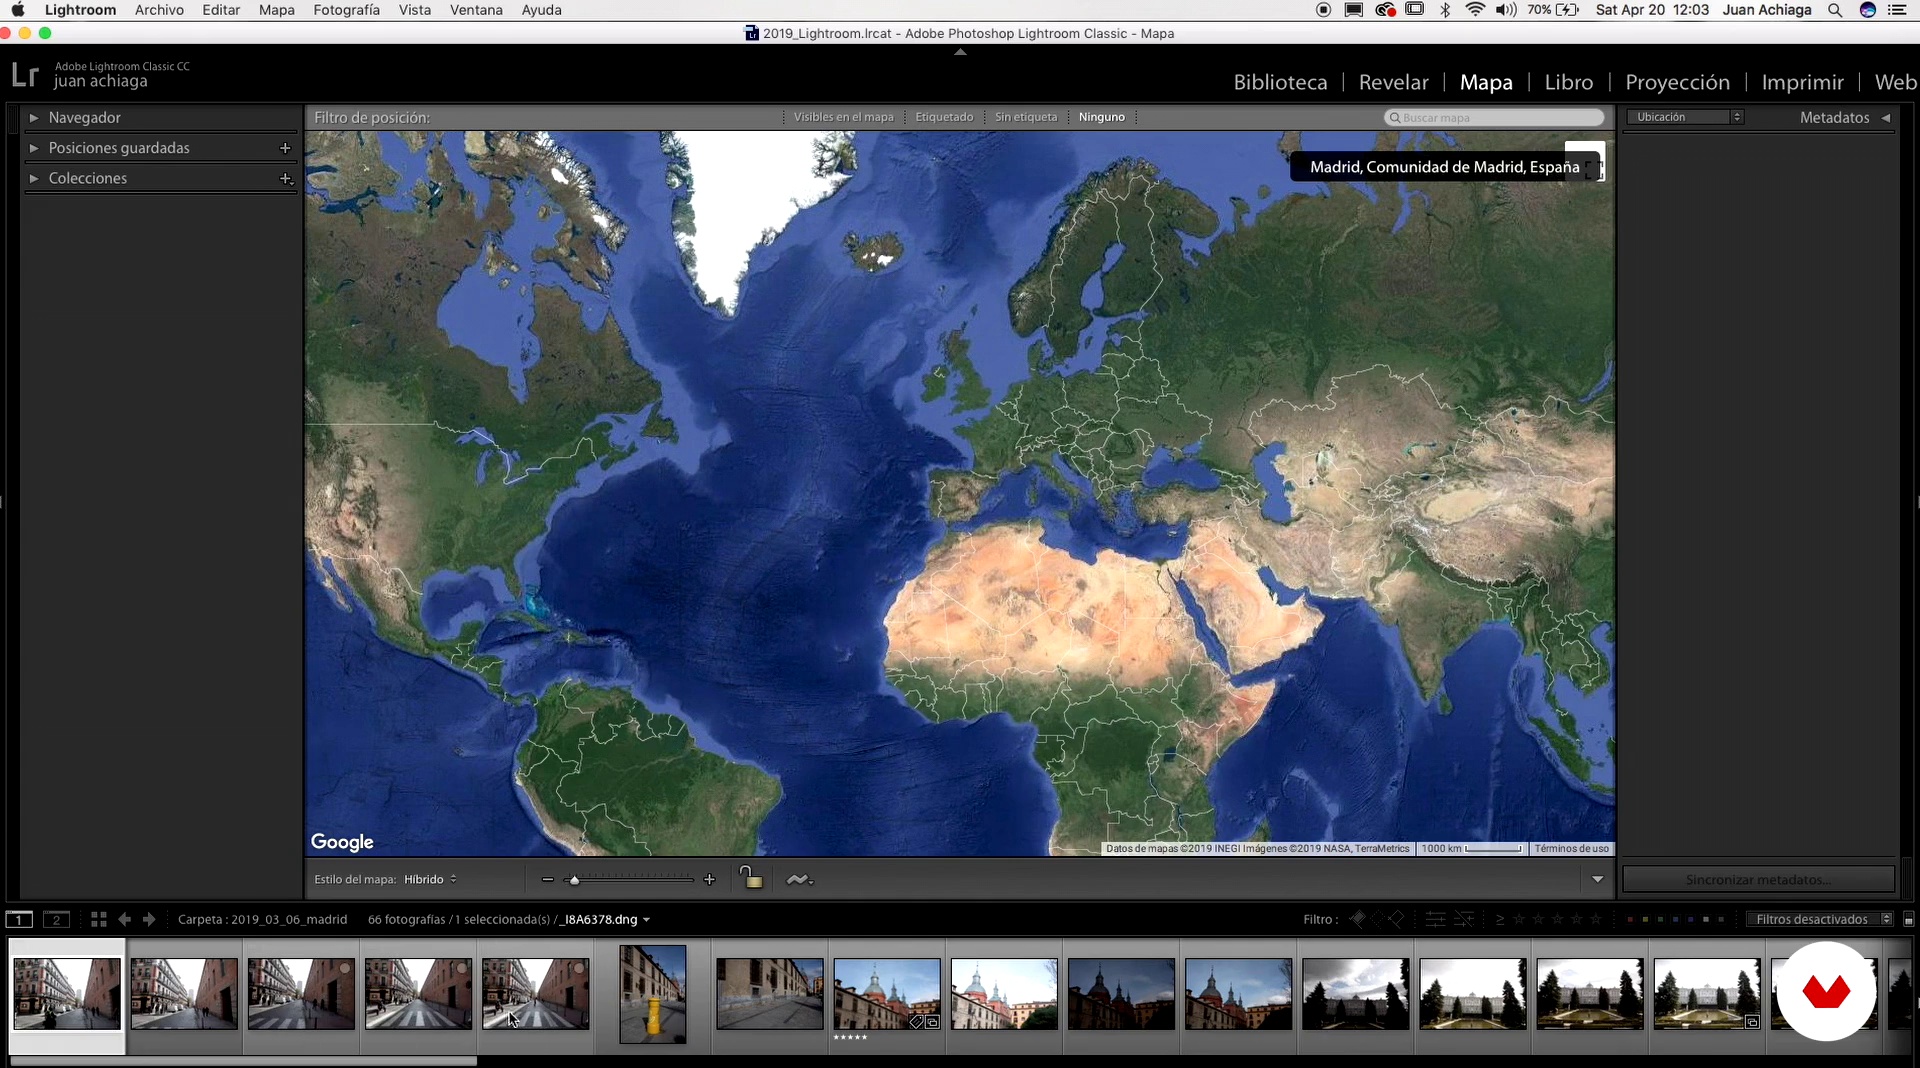This screenshot has width=1920, height=1068.
Task: Filter by flagged photos flag icon
Action: click(1357, 919)
